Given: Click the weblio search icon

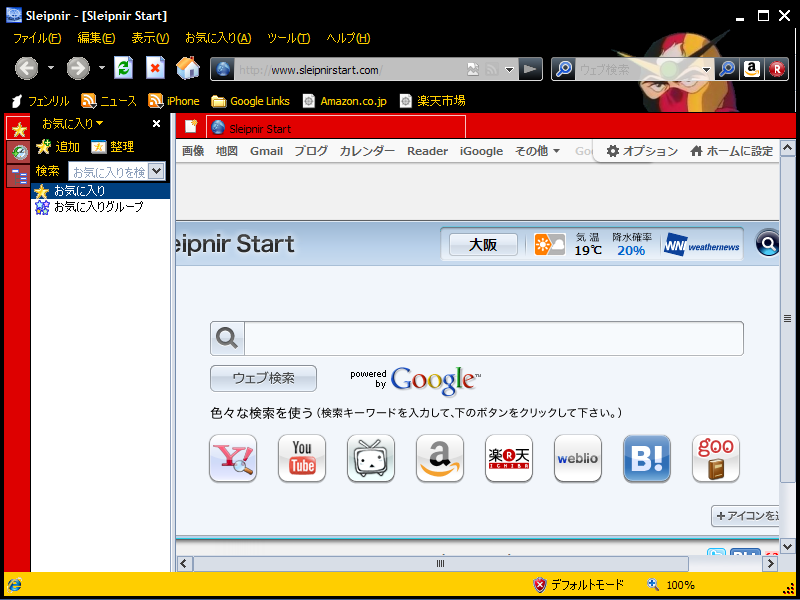Looking at the screenshot, I should tap(578, 458).
